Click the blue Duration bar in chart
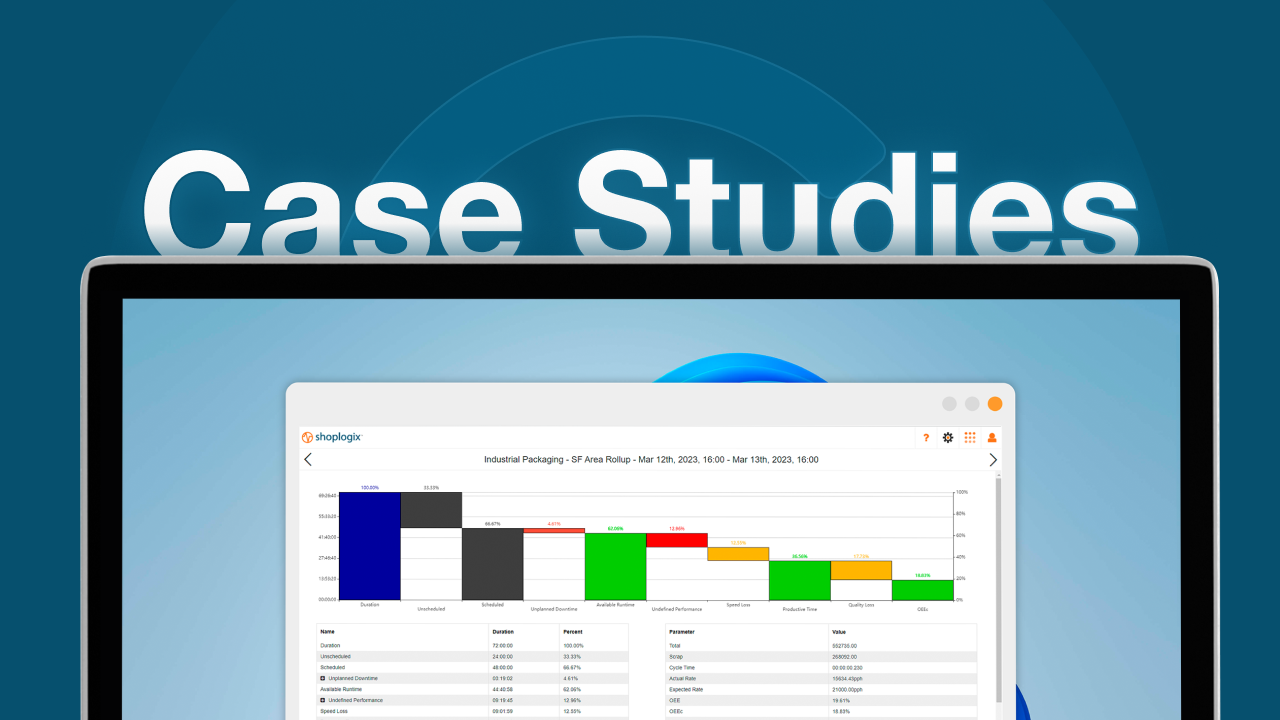Viewport: 1280px width, 720px height. point(370,546)
